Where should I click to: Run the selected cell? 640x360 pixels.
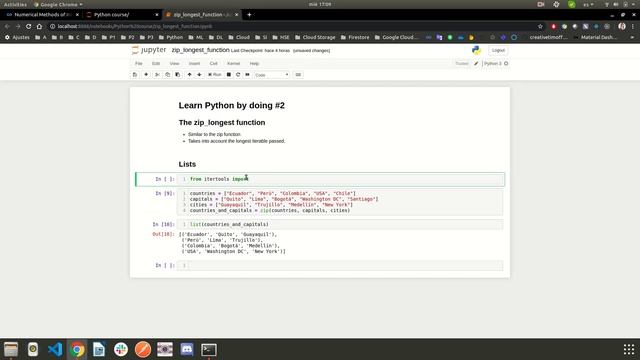(x=214, y=75)
